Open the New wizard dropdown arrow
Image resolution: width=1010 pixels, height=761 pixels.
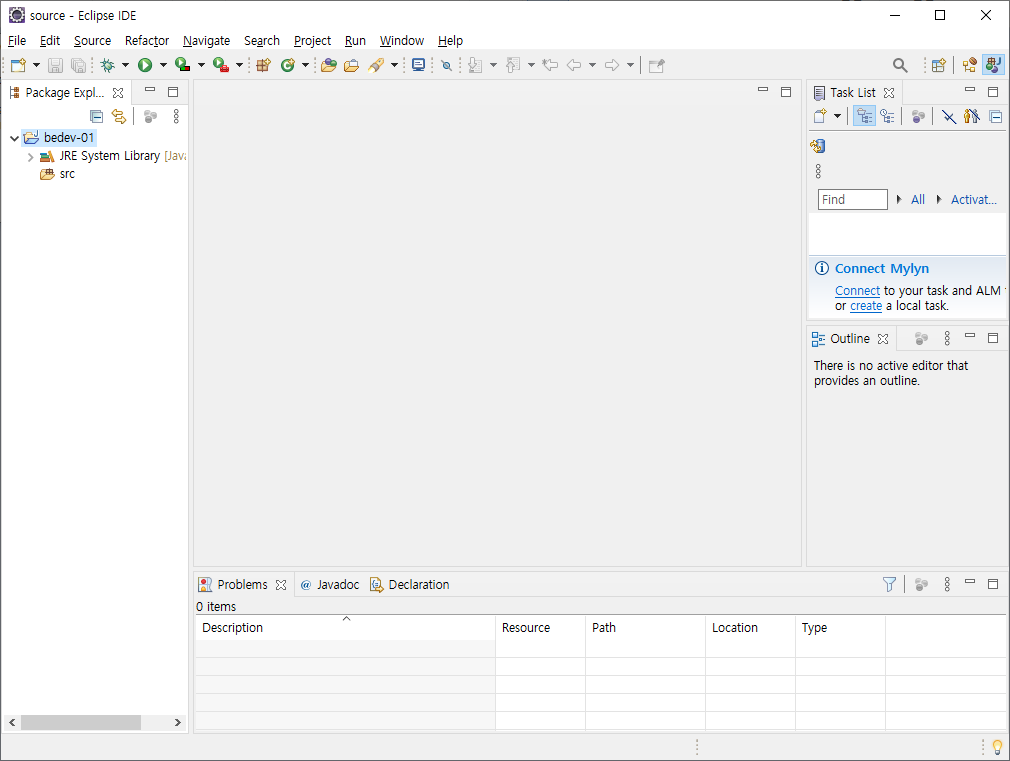click(36, 65)
